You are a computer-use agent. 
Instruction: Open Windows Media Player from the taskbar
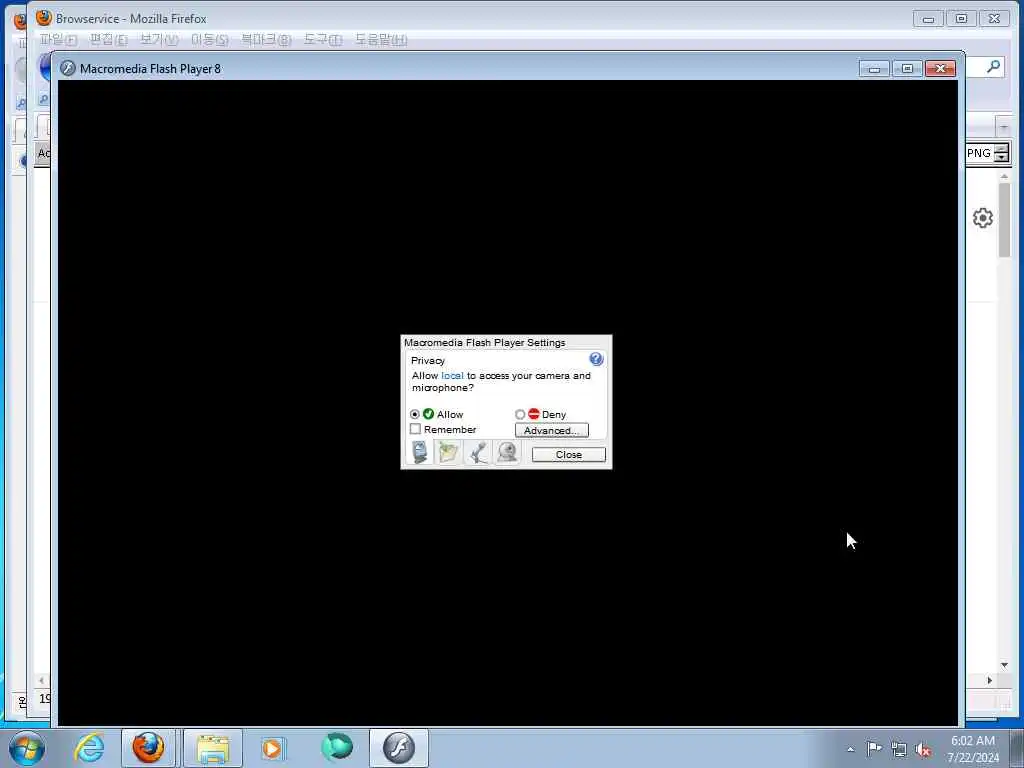click(272, 748)
